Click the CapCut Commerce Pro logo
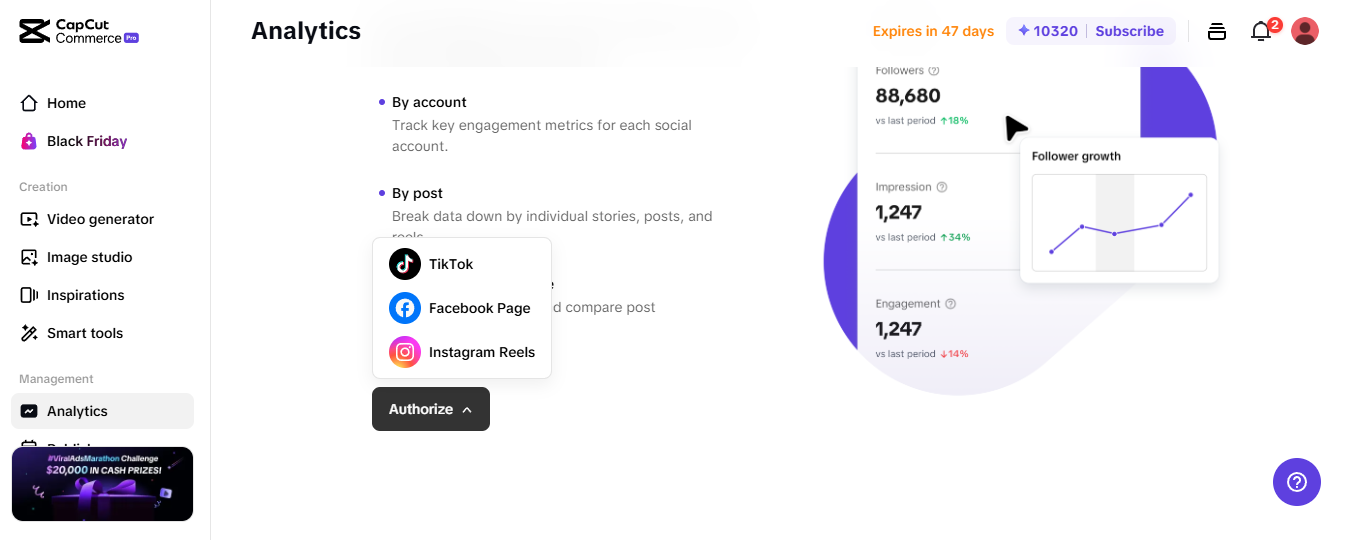The height and width of the screenshot is (540, 1348). [79, 31]
